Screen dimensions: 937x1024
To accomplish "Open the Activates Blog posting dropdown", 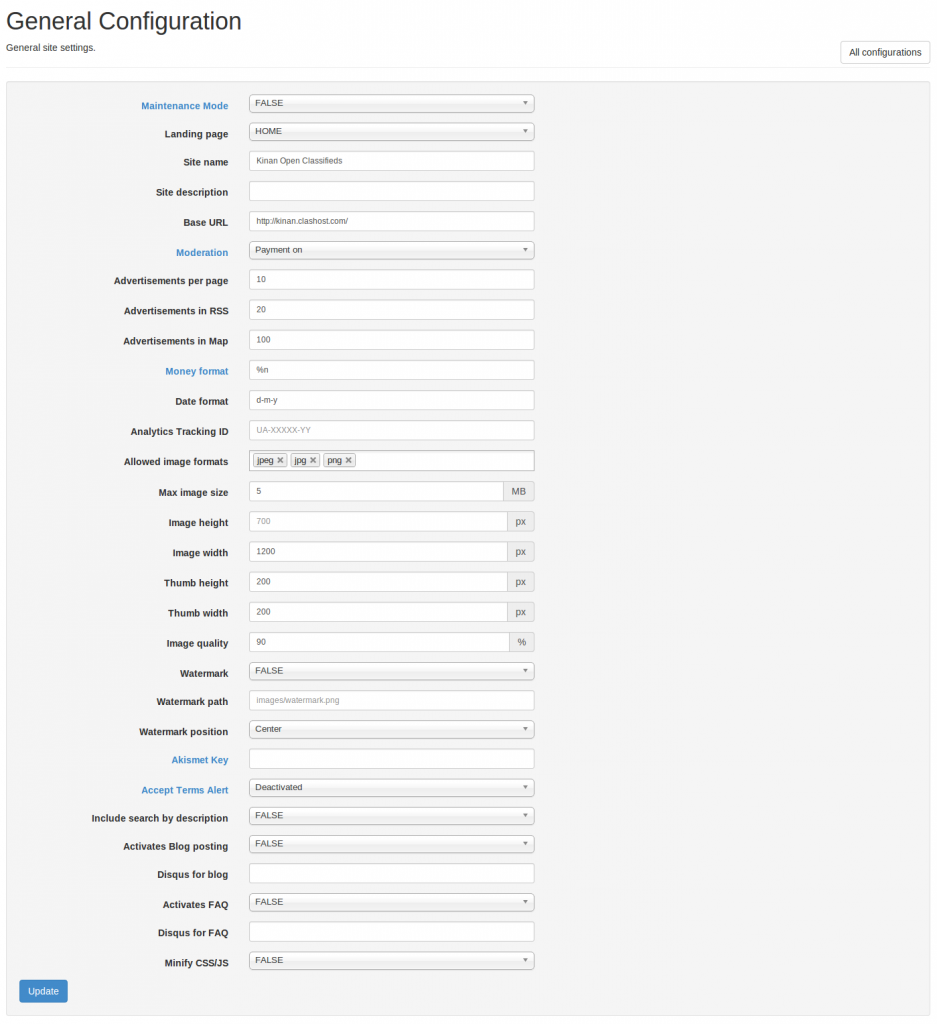I will tap(391, 844).
